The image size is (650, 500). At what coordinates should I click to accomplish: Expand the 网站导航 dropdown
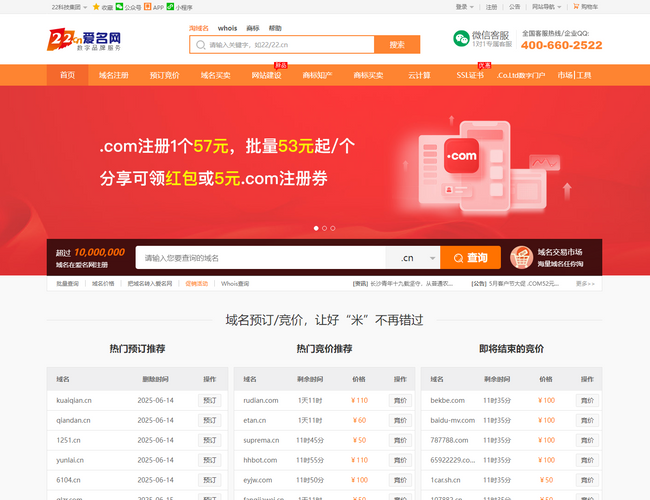pos(546,7)
